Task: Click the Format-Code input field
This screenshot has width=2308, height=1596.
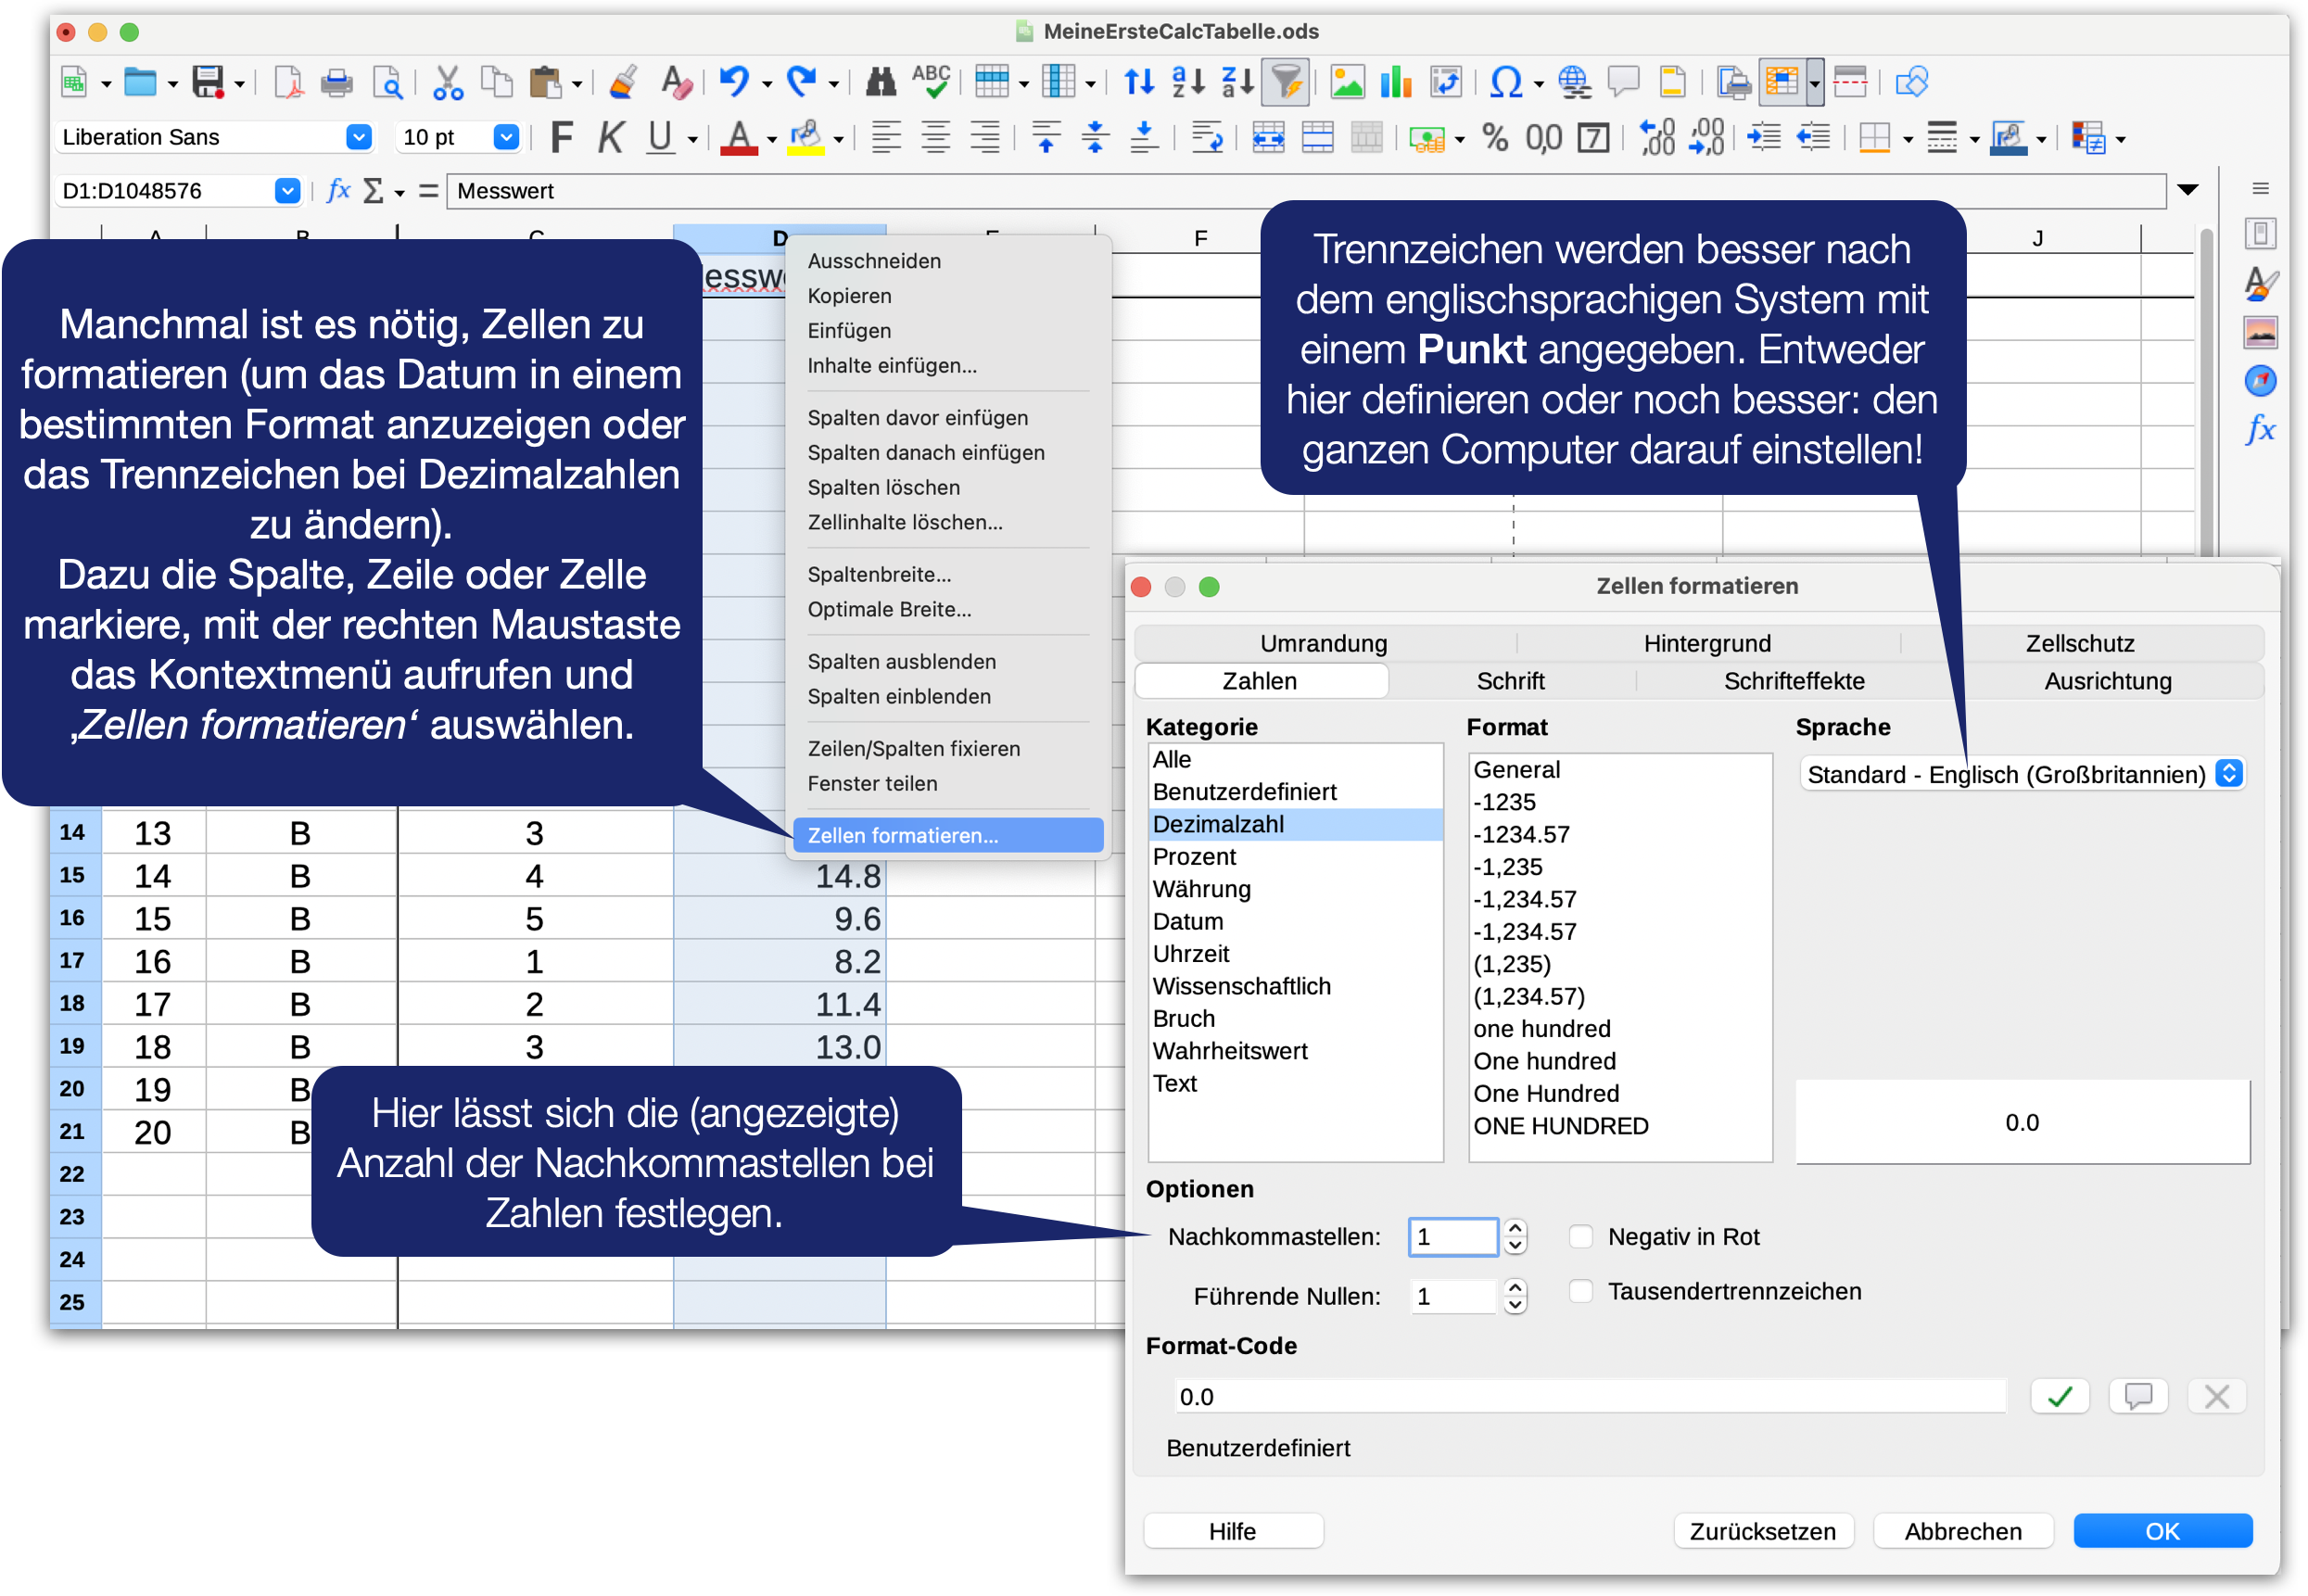Action: 1588,1396
